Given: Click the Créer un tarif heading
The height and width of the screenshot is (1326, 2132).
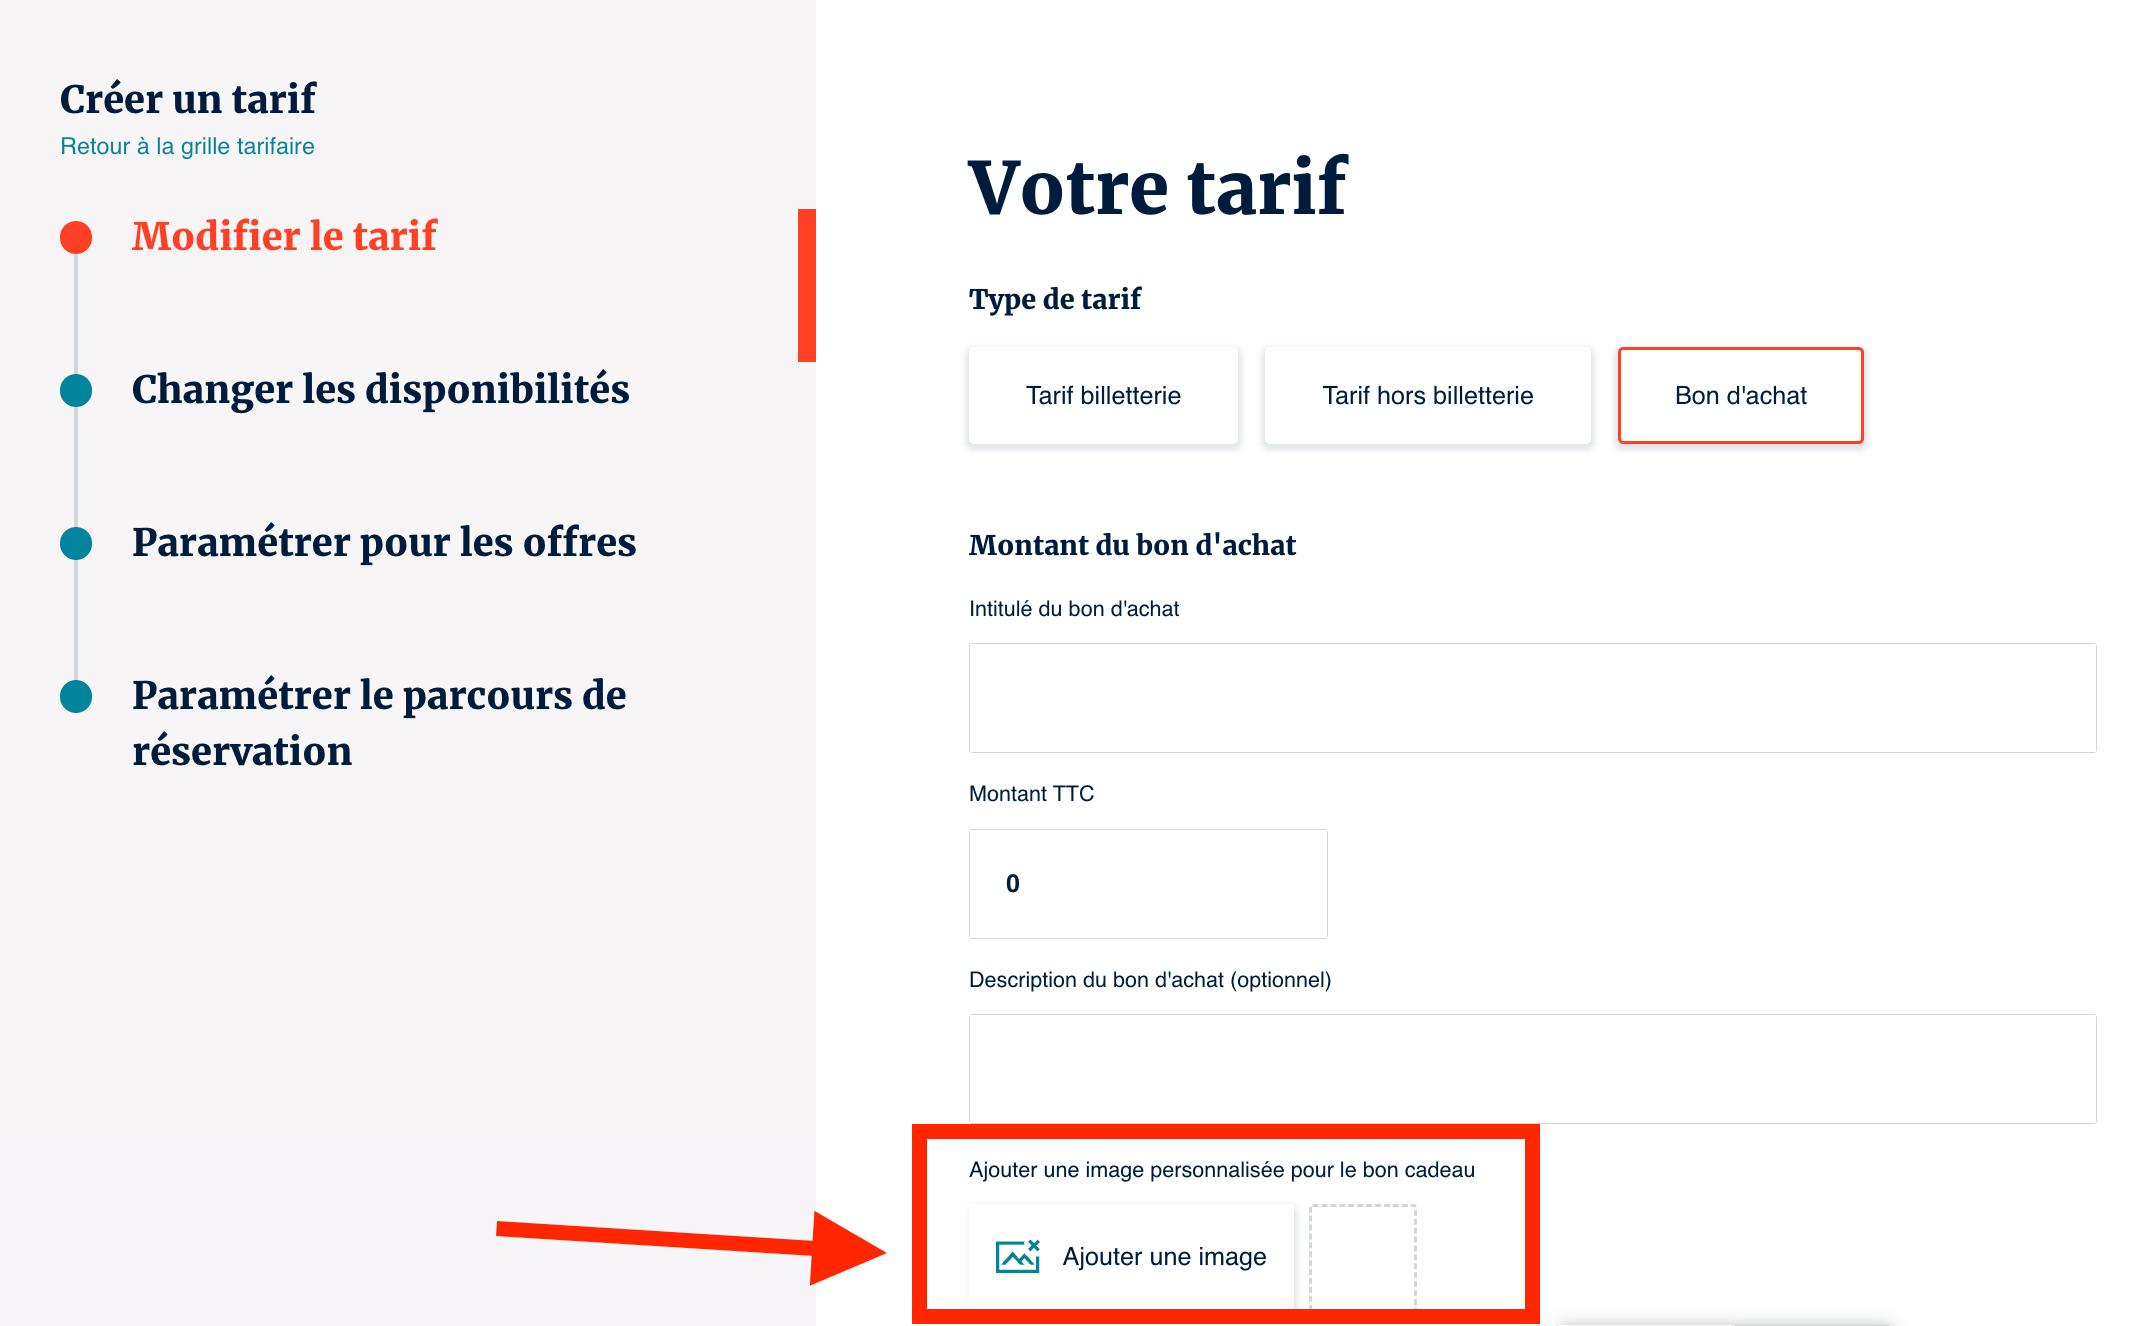Looking at the screenshot, I should 188,99.
